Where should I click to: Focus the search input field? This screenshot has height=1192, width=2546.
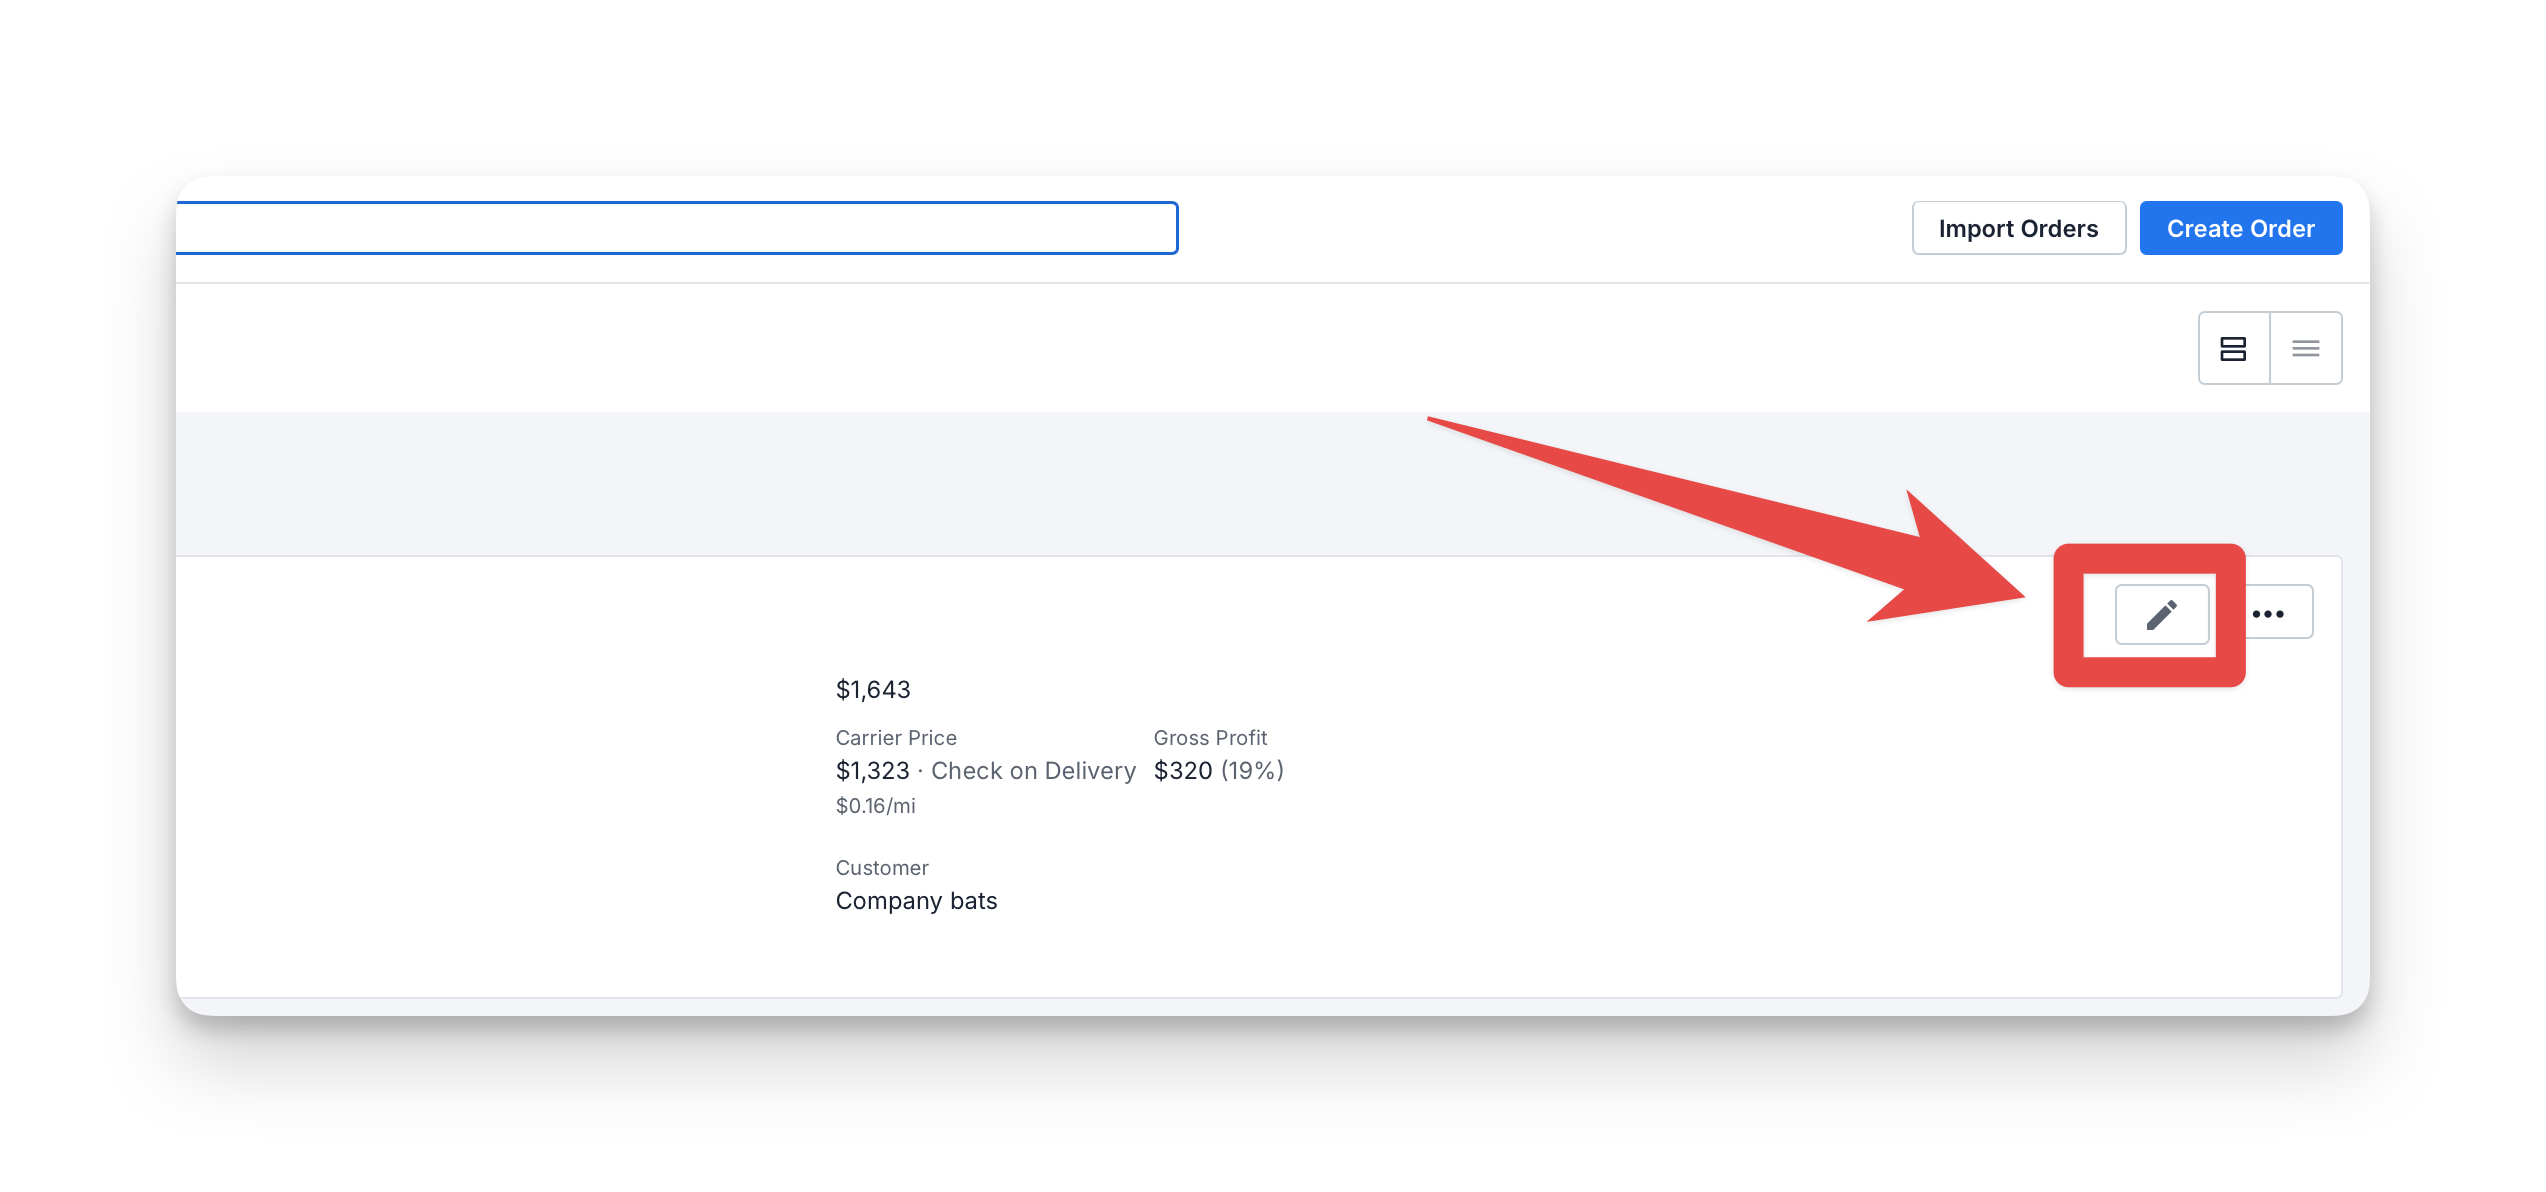(677, 228)
